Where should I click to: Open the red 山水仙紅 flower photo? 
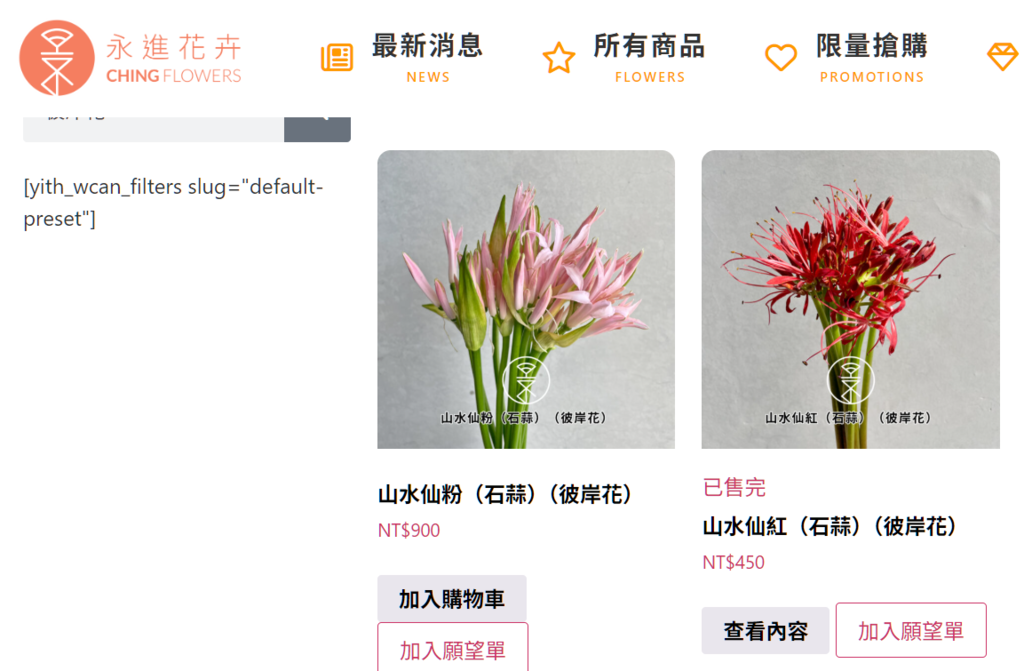coord(850,299)
